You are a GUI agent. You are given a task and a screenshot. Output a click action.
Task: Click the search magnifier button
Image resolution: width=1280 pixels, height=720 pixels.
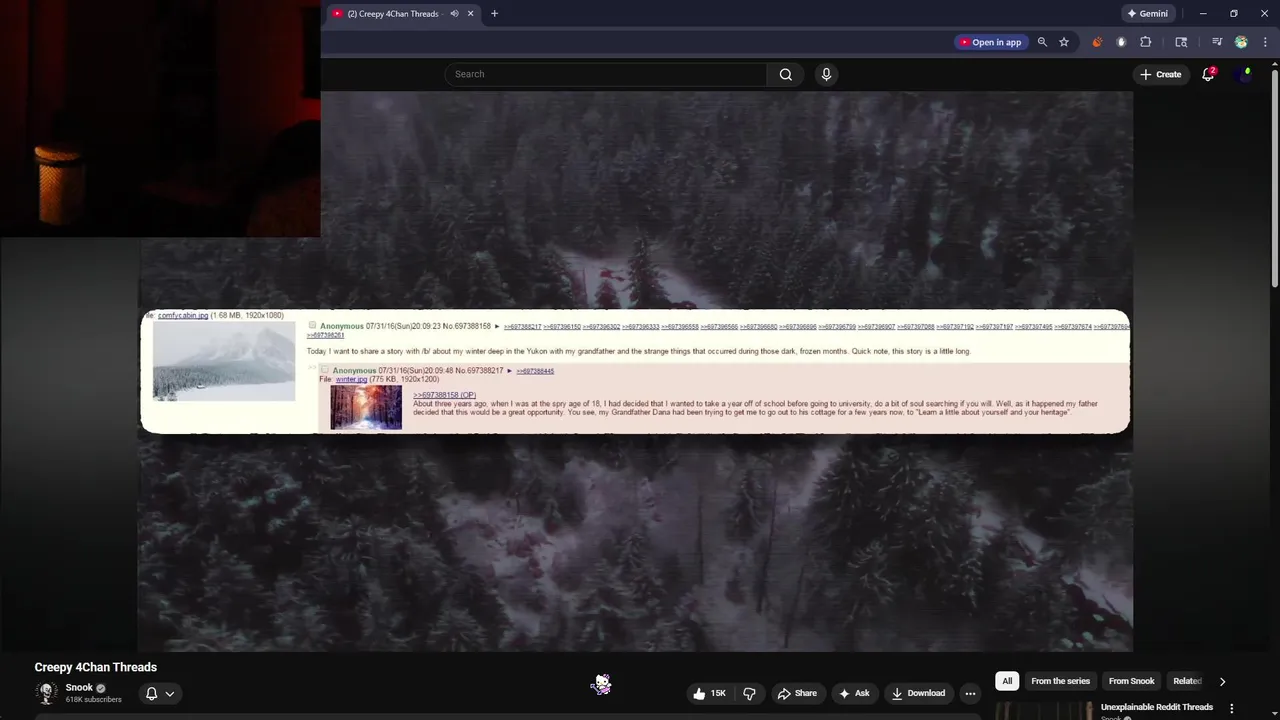point(786,74)
